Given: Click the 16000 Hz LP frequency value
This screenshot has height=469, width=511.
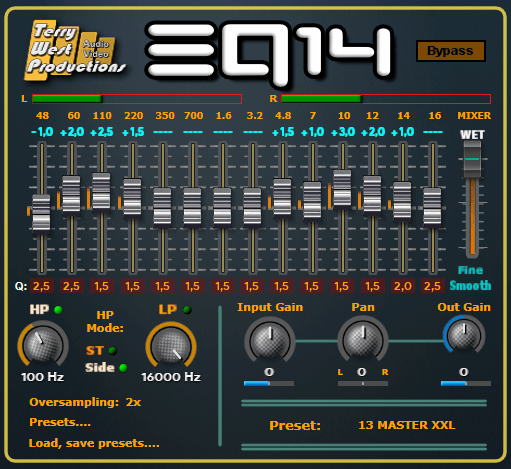Looking at the screenshot, I should pyautogui.click(x=171, y=377).
